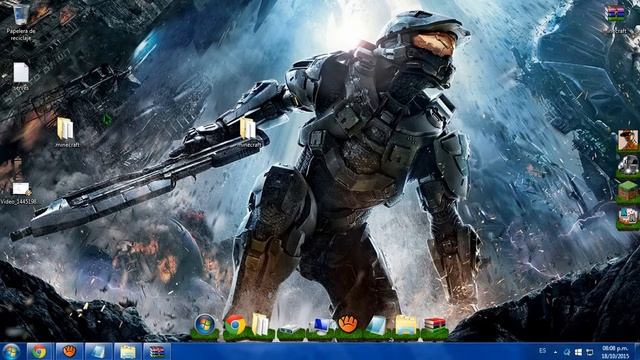Open the Windows Start menu on taskbar
Image resolution: width=640 pixels, height=360 pixels.
pos(11,352)
